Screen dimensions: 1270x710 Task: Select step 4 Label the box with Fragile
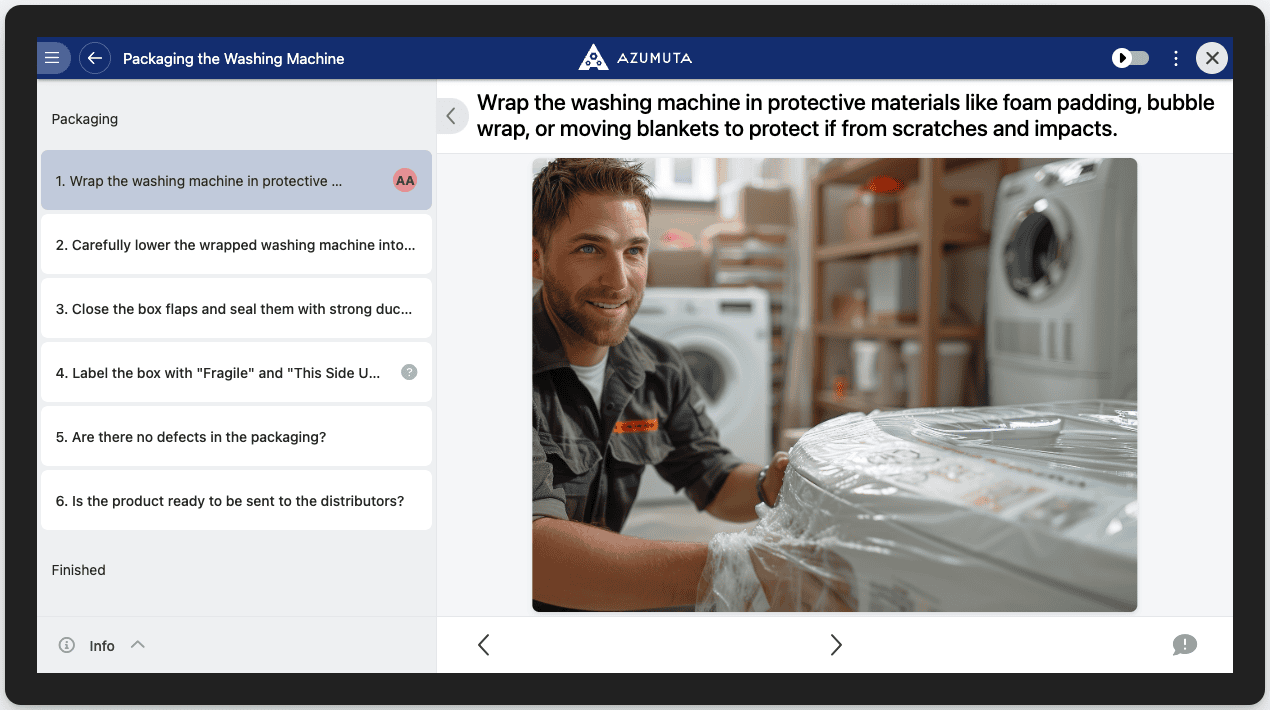click(218, 373)
